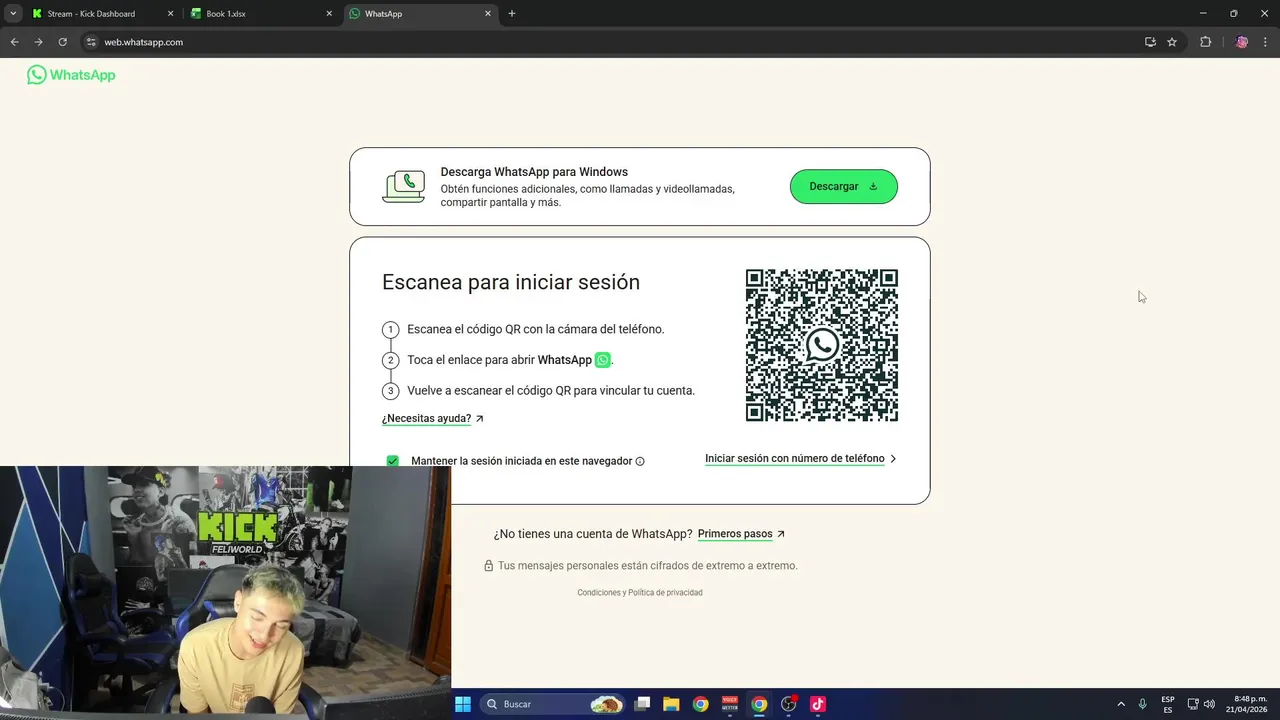Click the 'Primeros pasos' link

click(741, 534)
